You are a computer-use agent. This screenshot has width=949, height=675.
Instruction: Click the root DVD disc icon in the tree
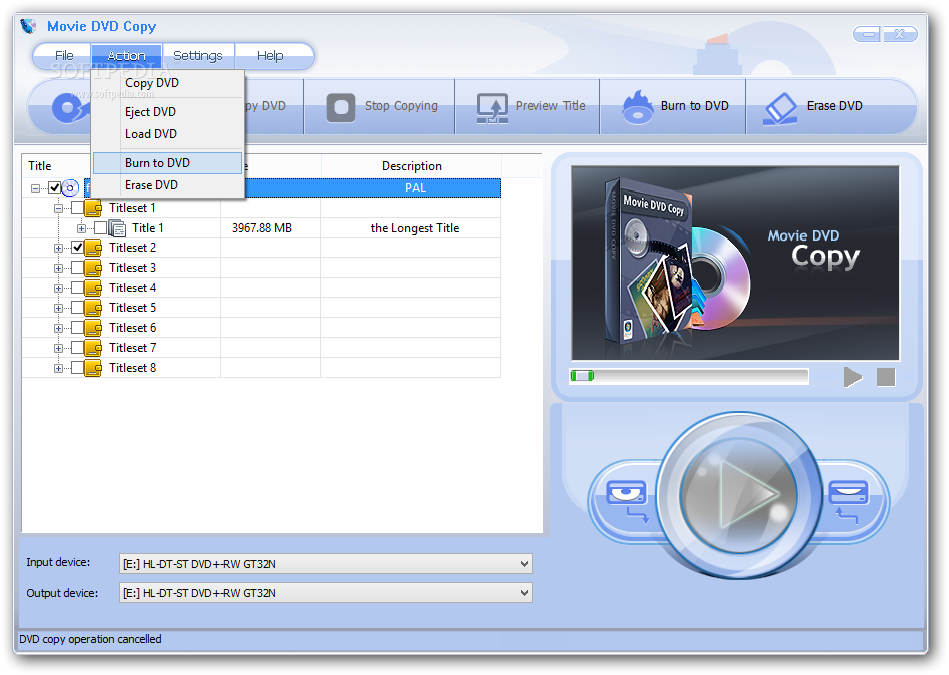[x=70, y=188]
